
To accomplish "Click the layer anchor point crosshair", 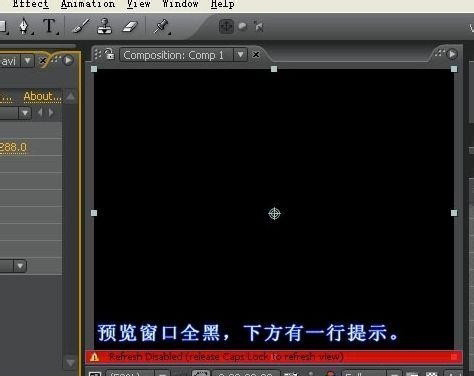I will pyautogui.click(x=274, y=213).
